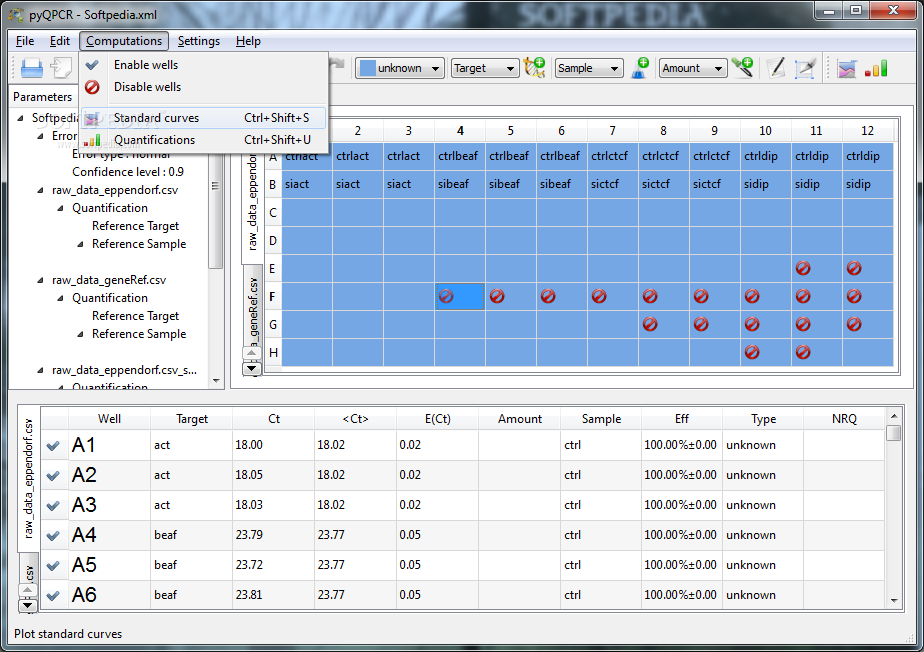Viewport: 924px width, 652px height.
Task: Add a new target with the DNA plus icon
Action: point(534,68)
